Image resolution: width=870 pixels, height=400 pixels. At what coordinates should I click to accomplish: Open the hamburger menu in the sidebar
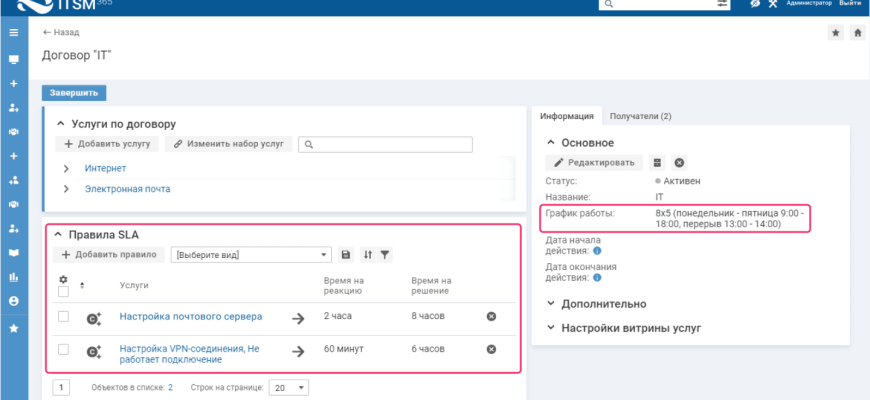tap(13, 33)
